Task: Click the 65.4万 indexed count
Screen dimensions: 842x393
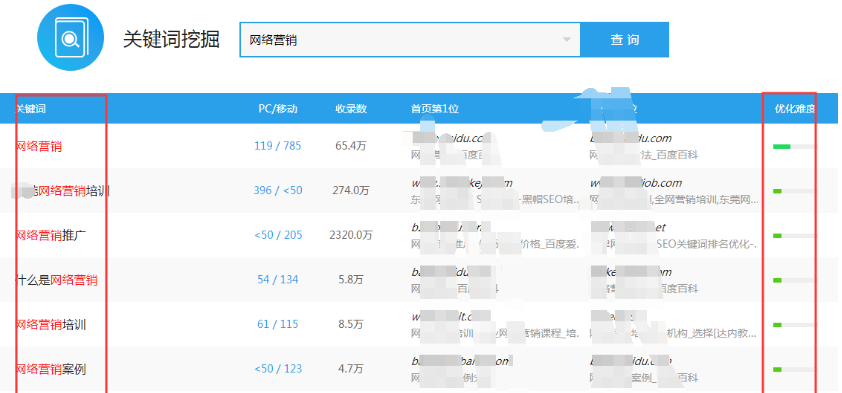Action: (x=351, y=146)
